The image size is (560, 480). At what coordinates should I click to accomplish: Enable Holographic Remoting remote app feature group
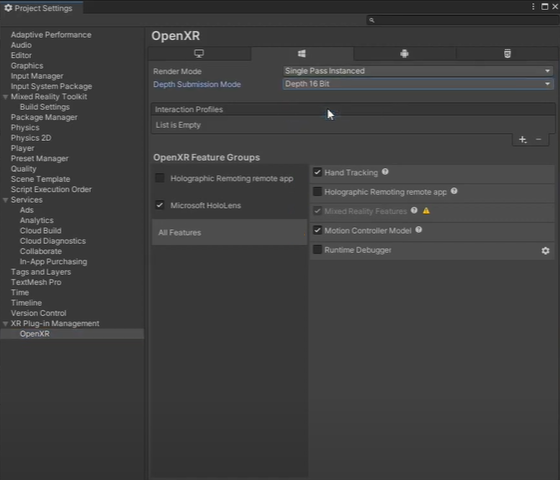(160, 178)
